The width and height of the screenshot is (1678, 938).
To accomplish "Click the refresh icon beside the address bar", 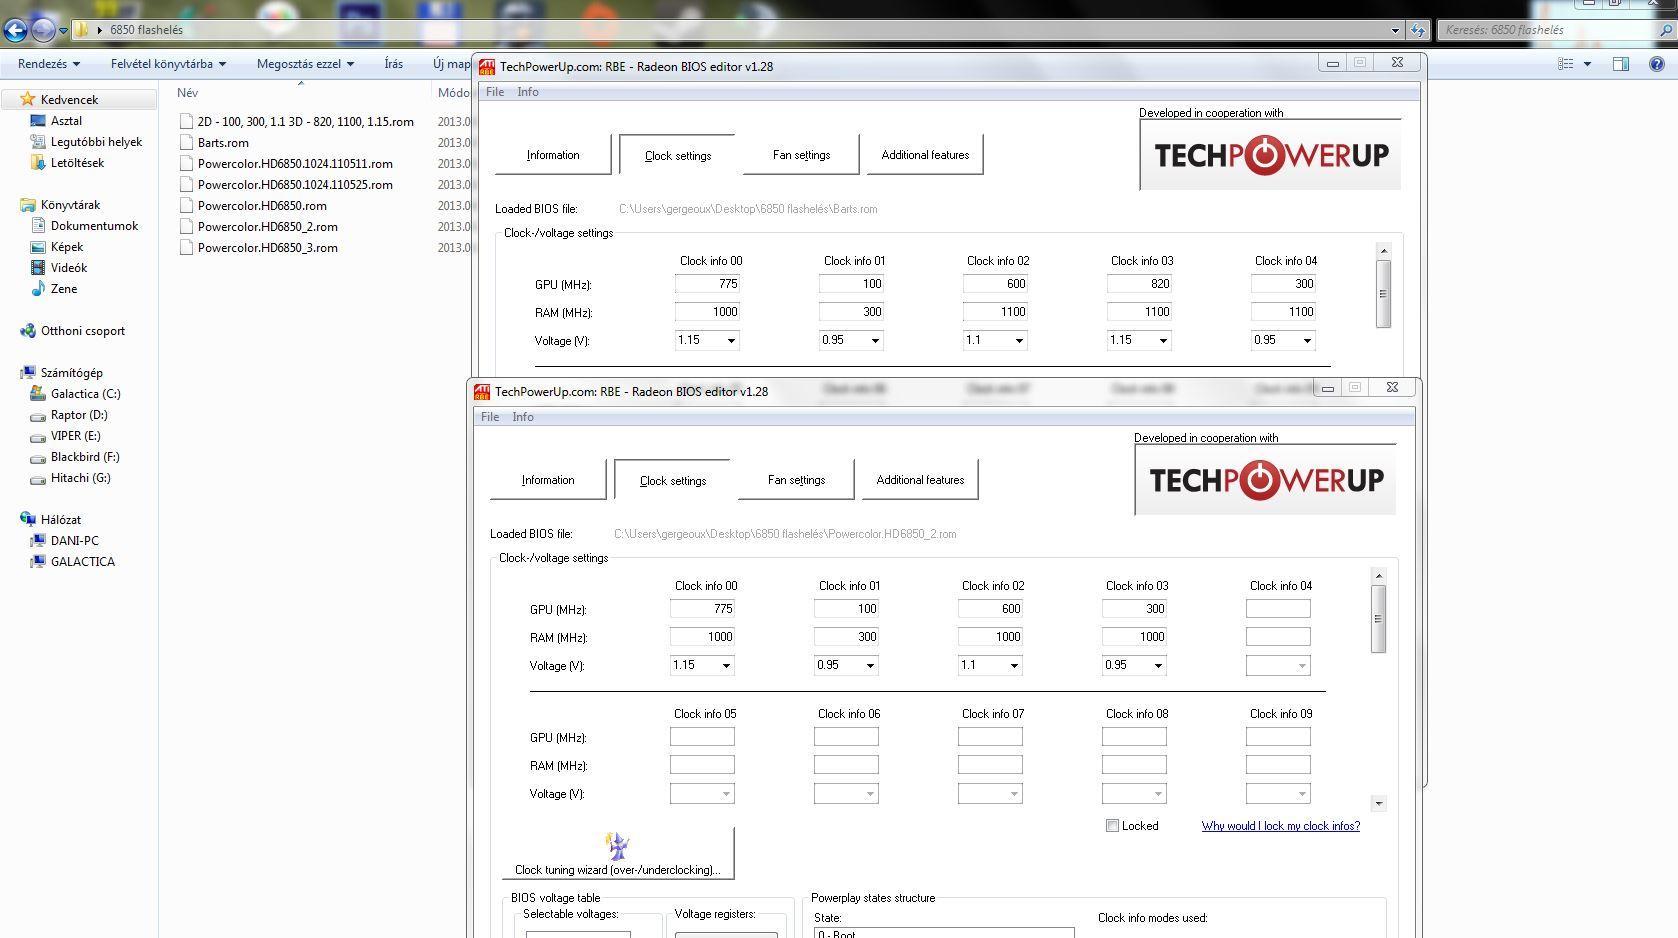I will [1417, 30].
